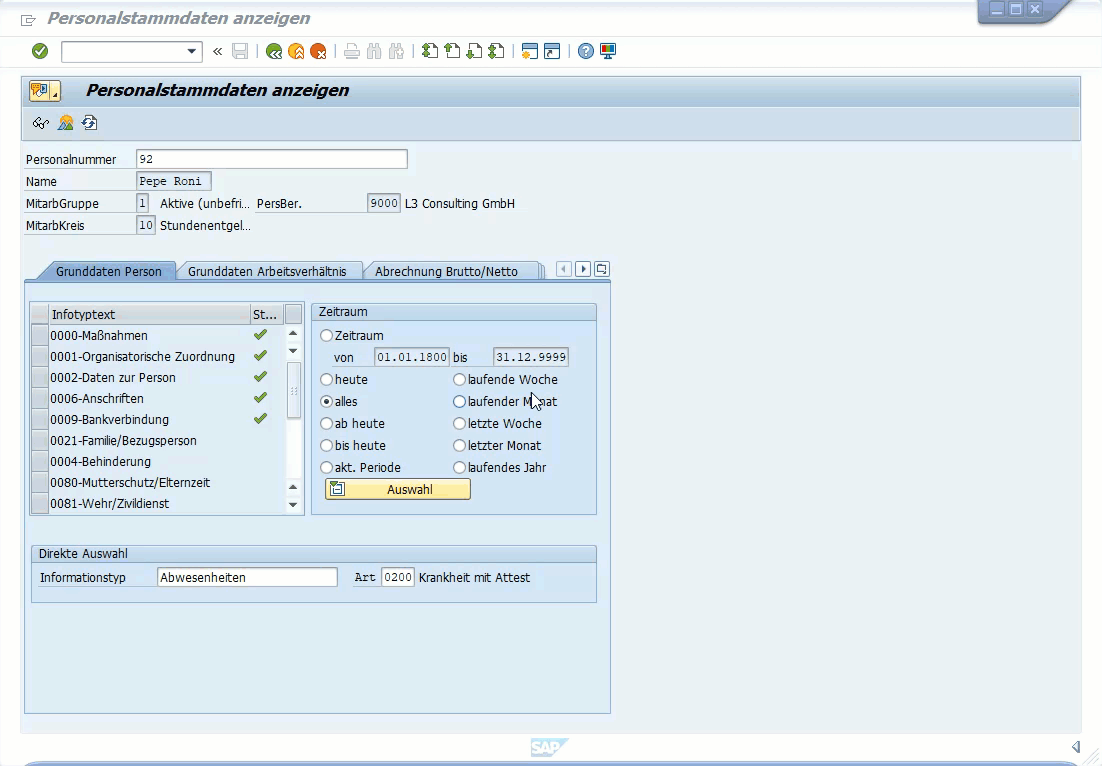Open the Abrechnung Brutto/Netto tab
This screenshot has height=766, width=1102.
[x=446, y=271]
